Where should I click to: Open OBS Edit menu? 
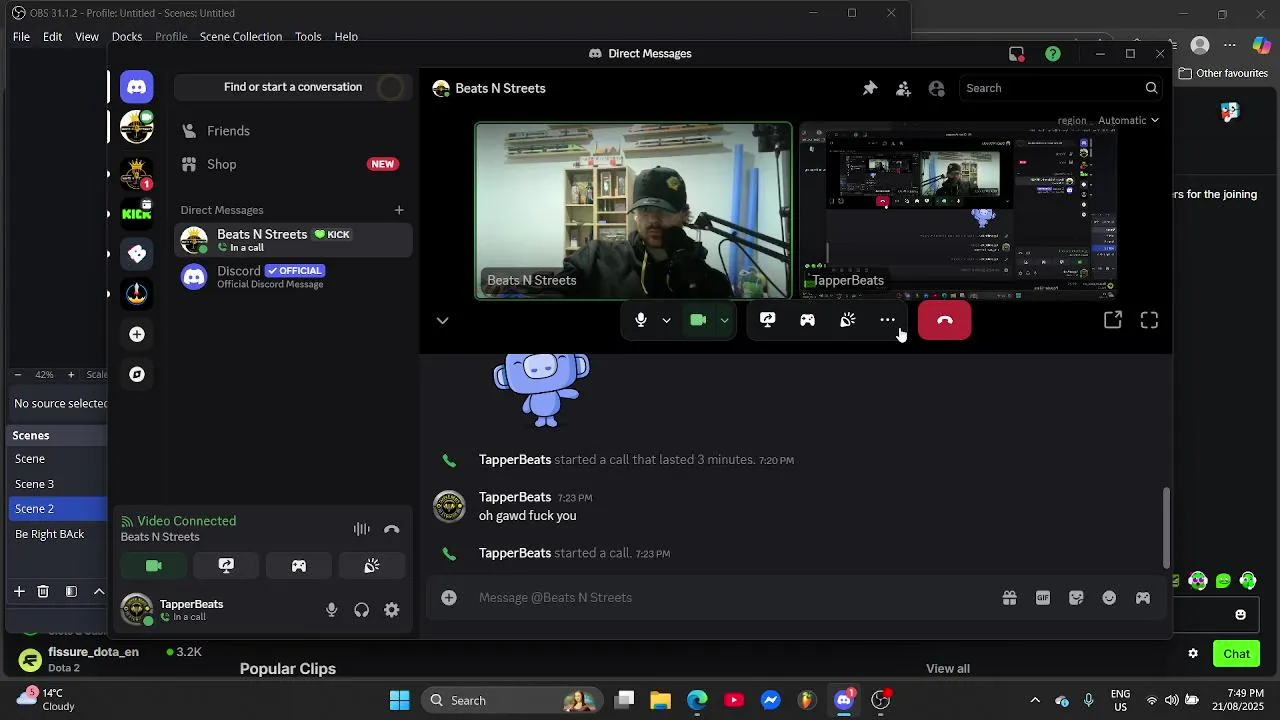(x=52, y=37)
